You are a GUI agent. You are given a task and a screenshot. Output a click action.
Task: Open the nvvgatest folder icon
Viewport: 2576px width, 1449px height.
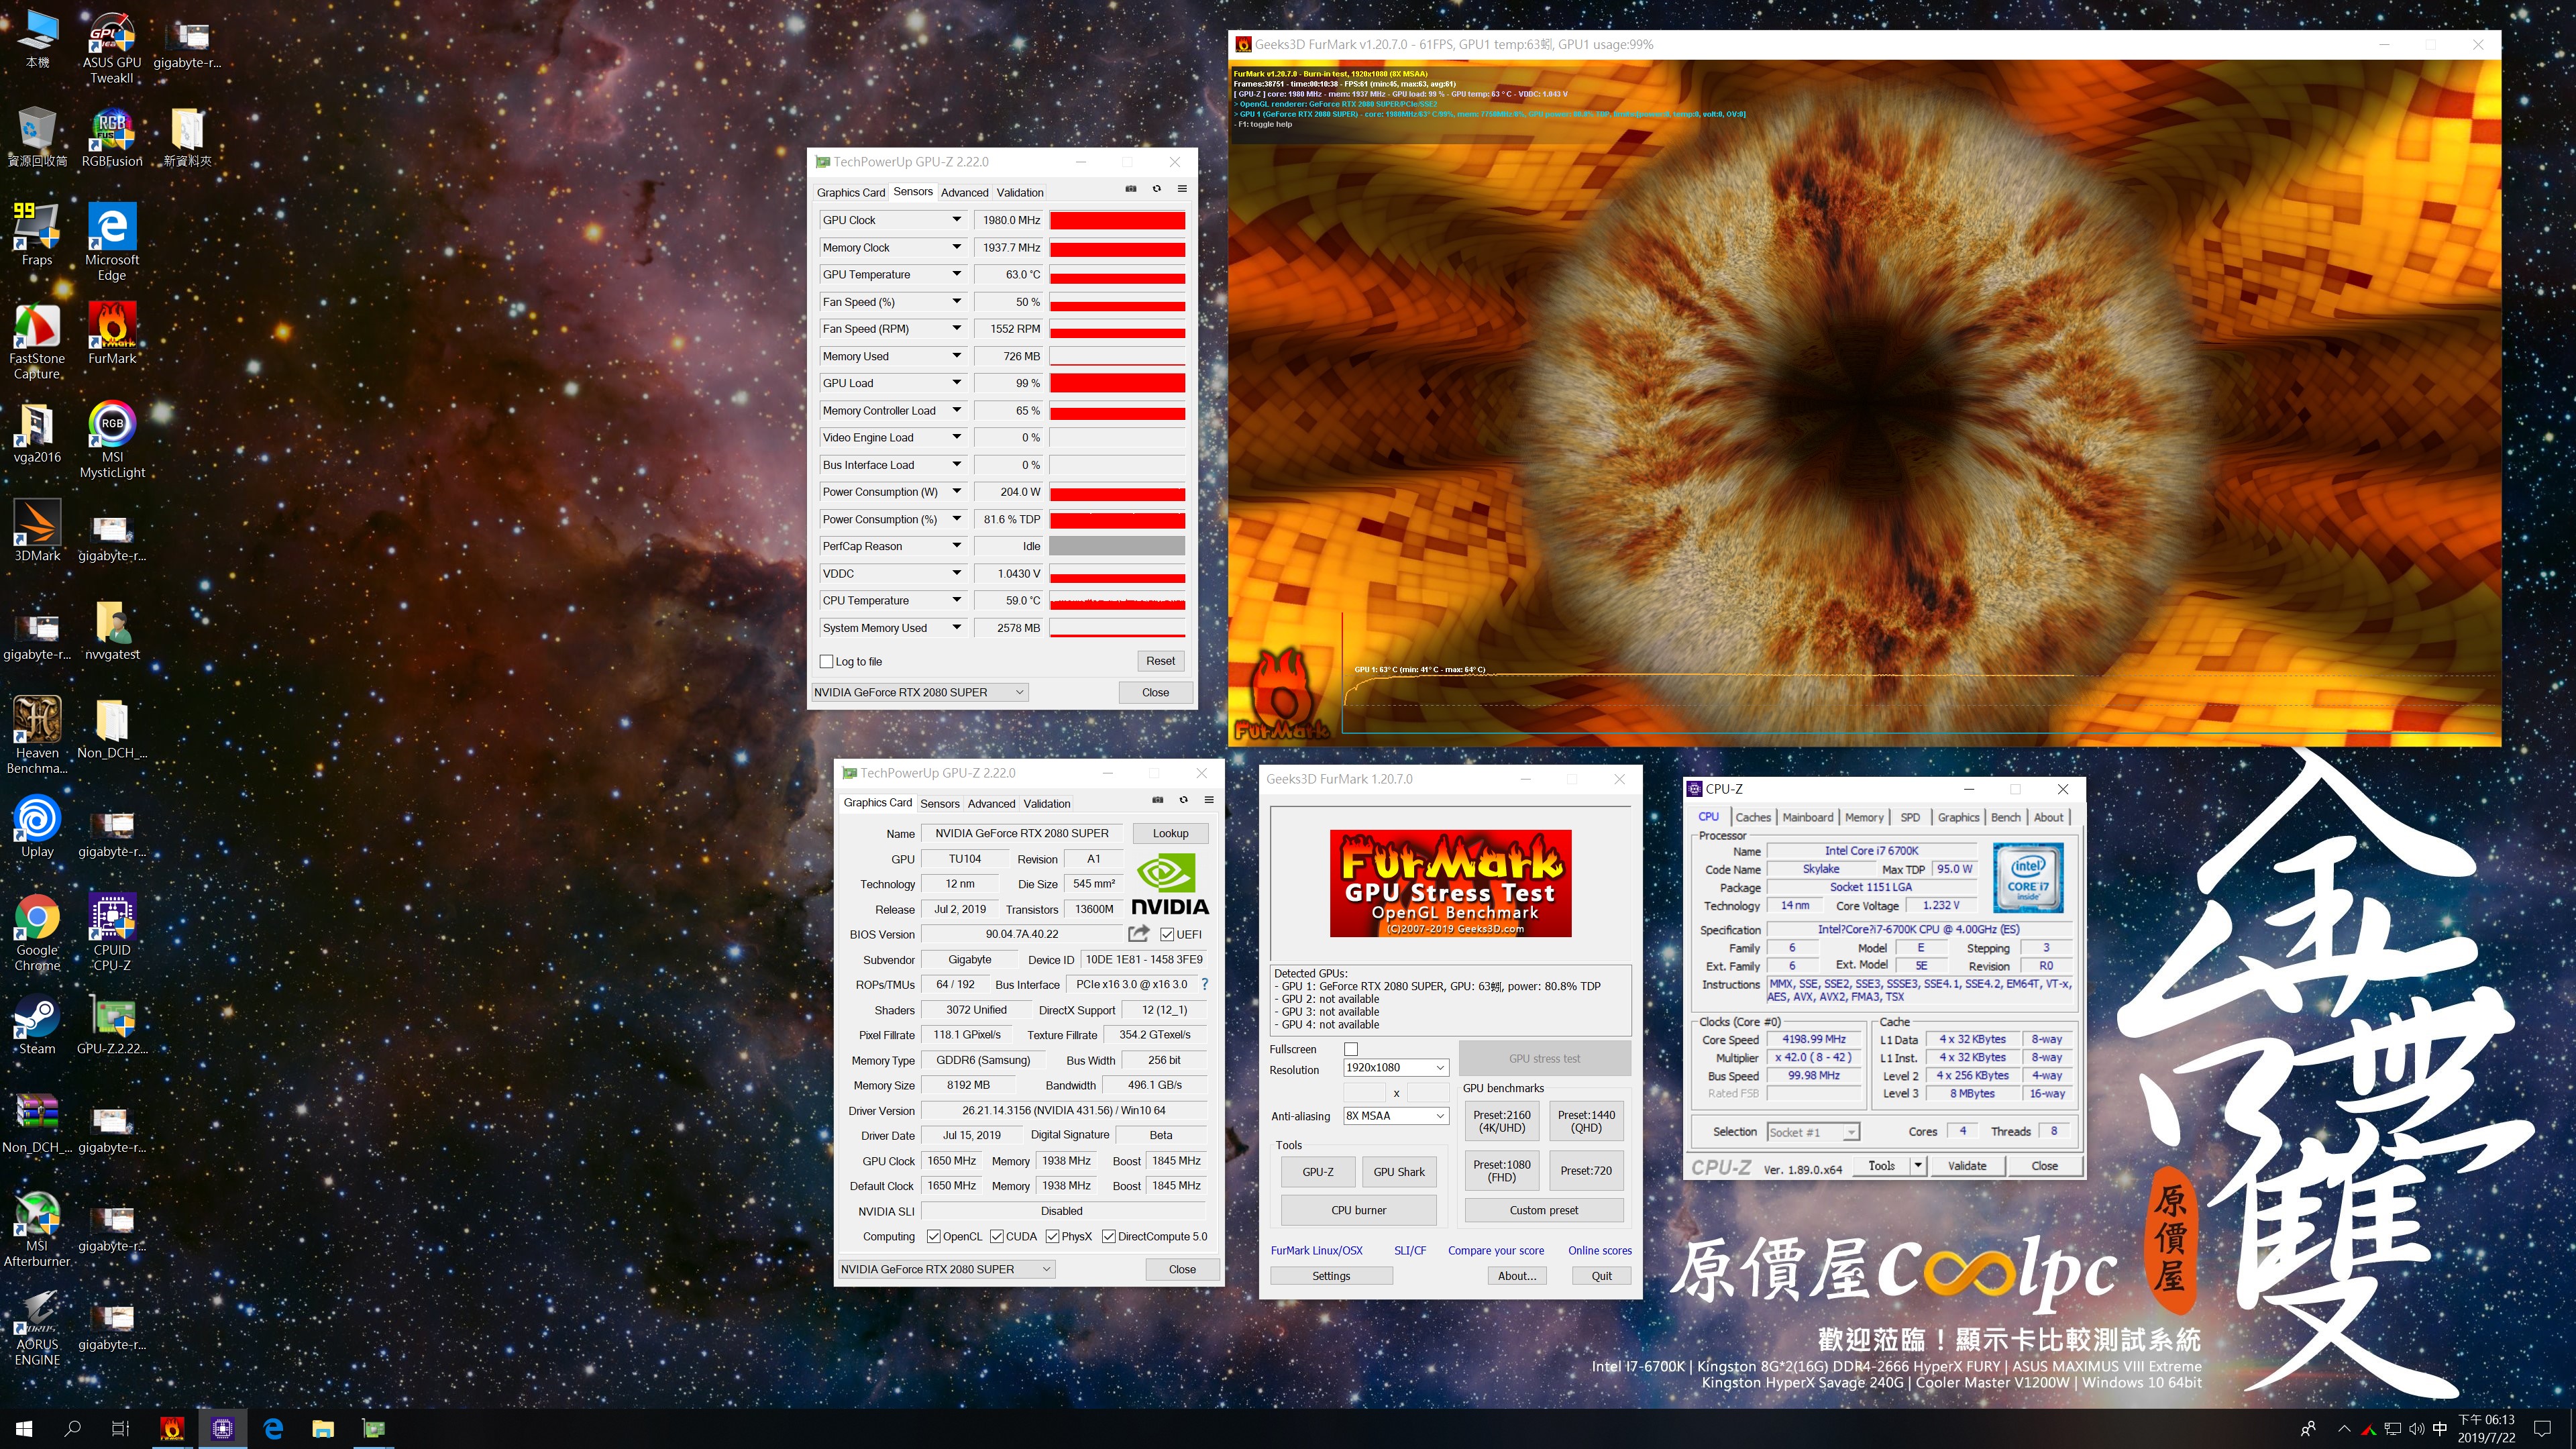(x=112, y=630)
